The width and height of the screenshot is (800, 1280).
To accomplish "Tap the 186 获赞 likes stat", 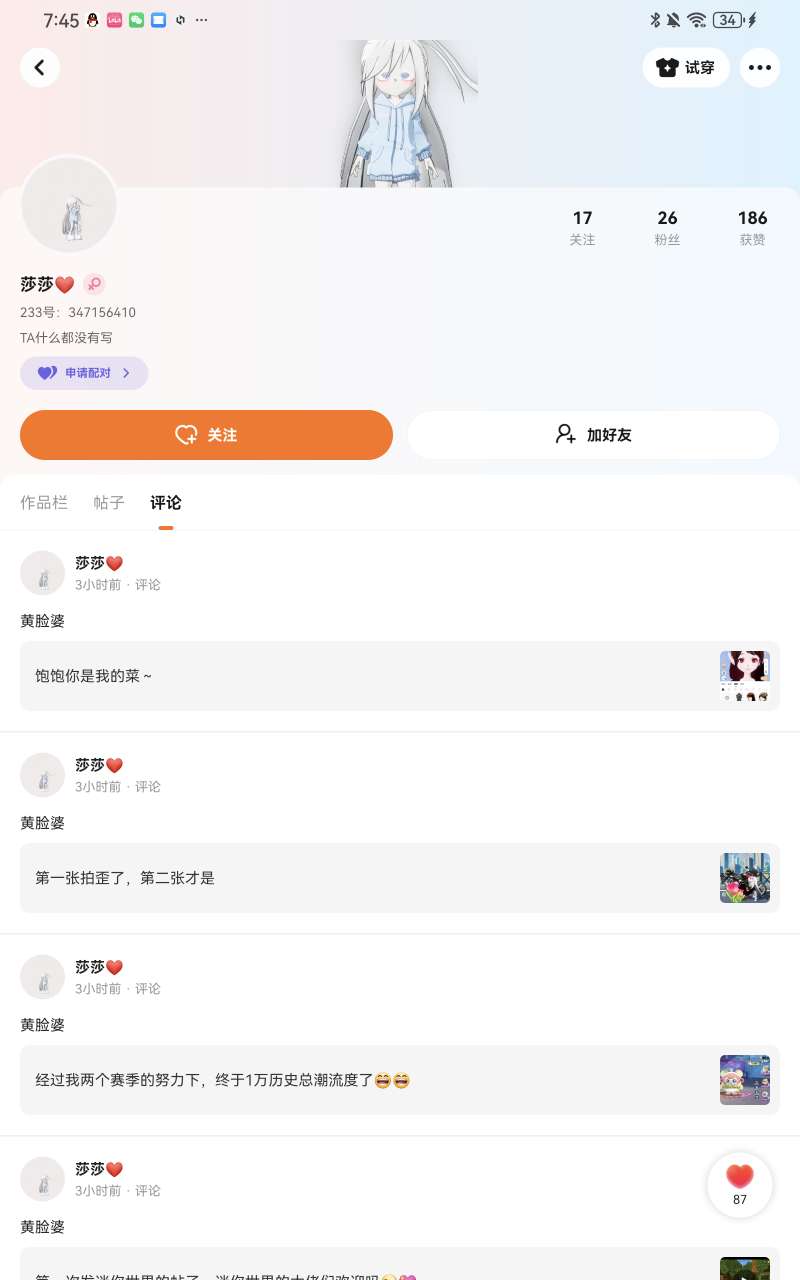I will tap(752, 227).
